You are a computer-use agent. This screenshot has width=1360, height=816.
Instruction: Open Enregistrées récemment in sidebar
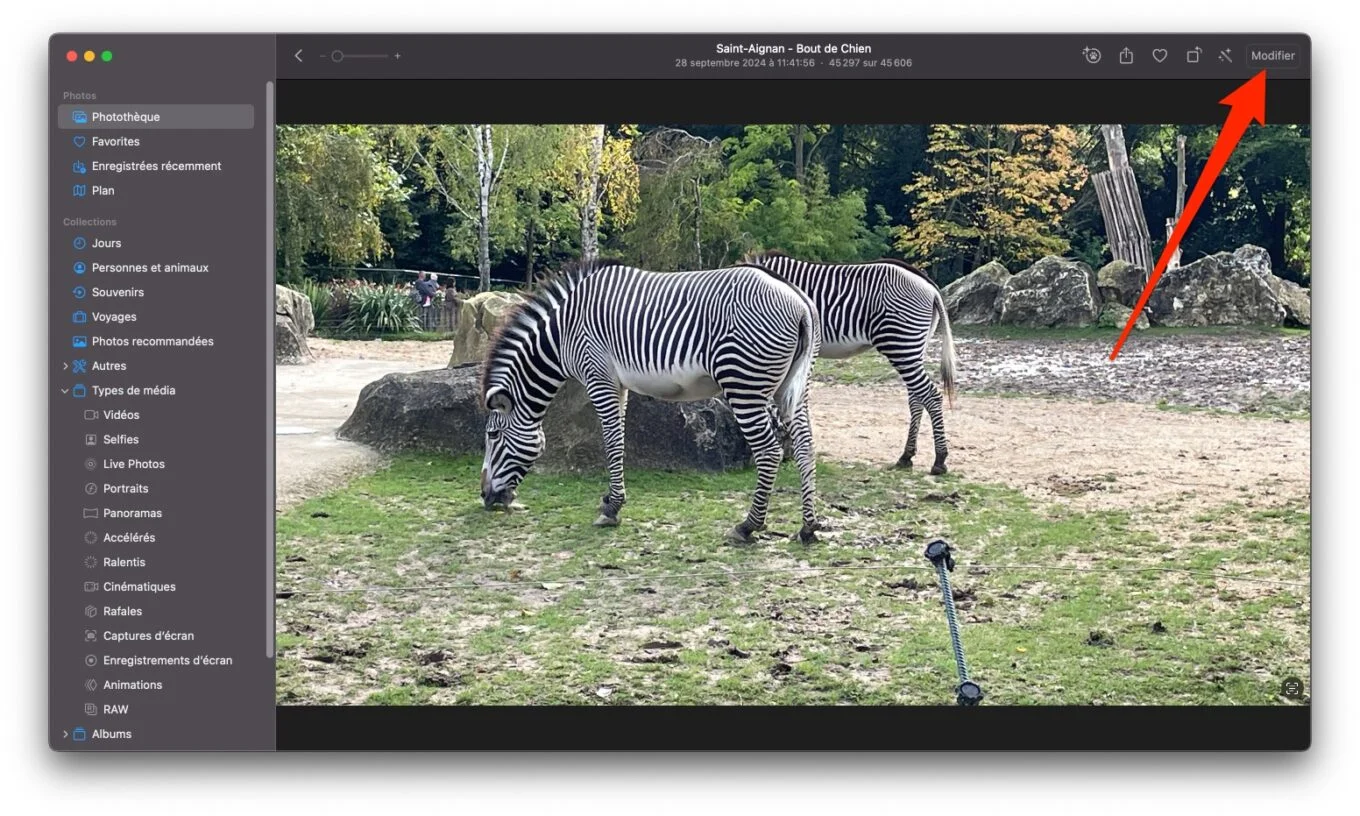(x=156, y=166)
